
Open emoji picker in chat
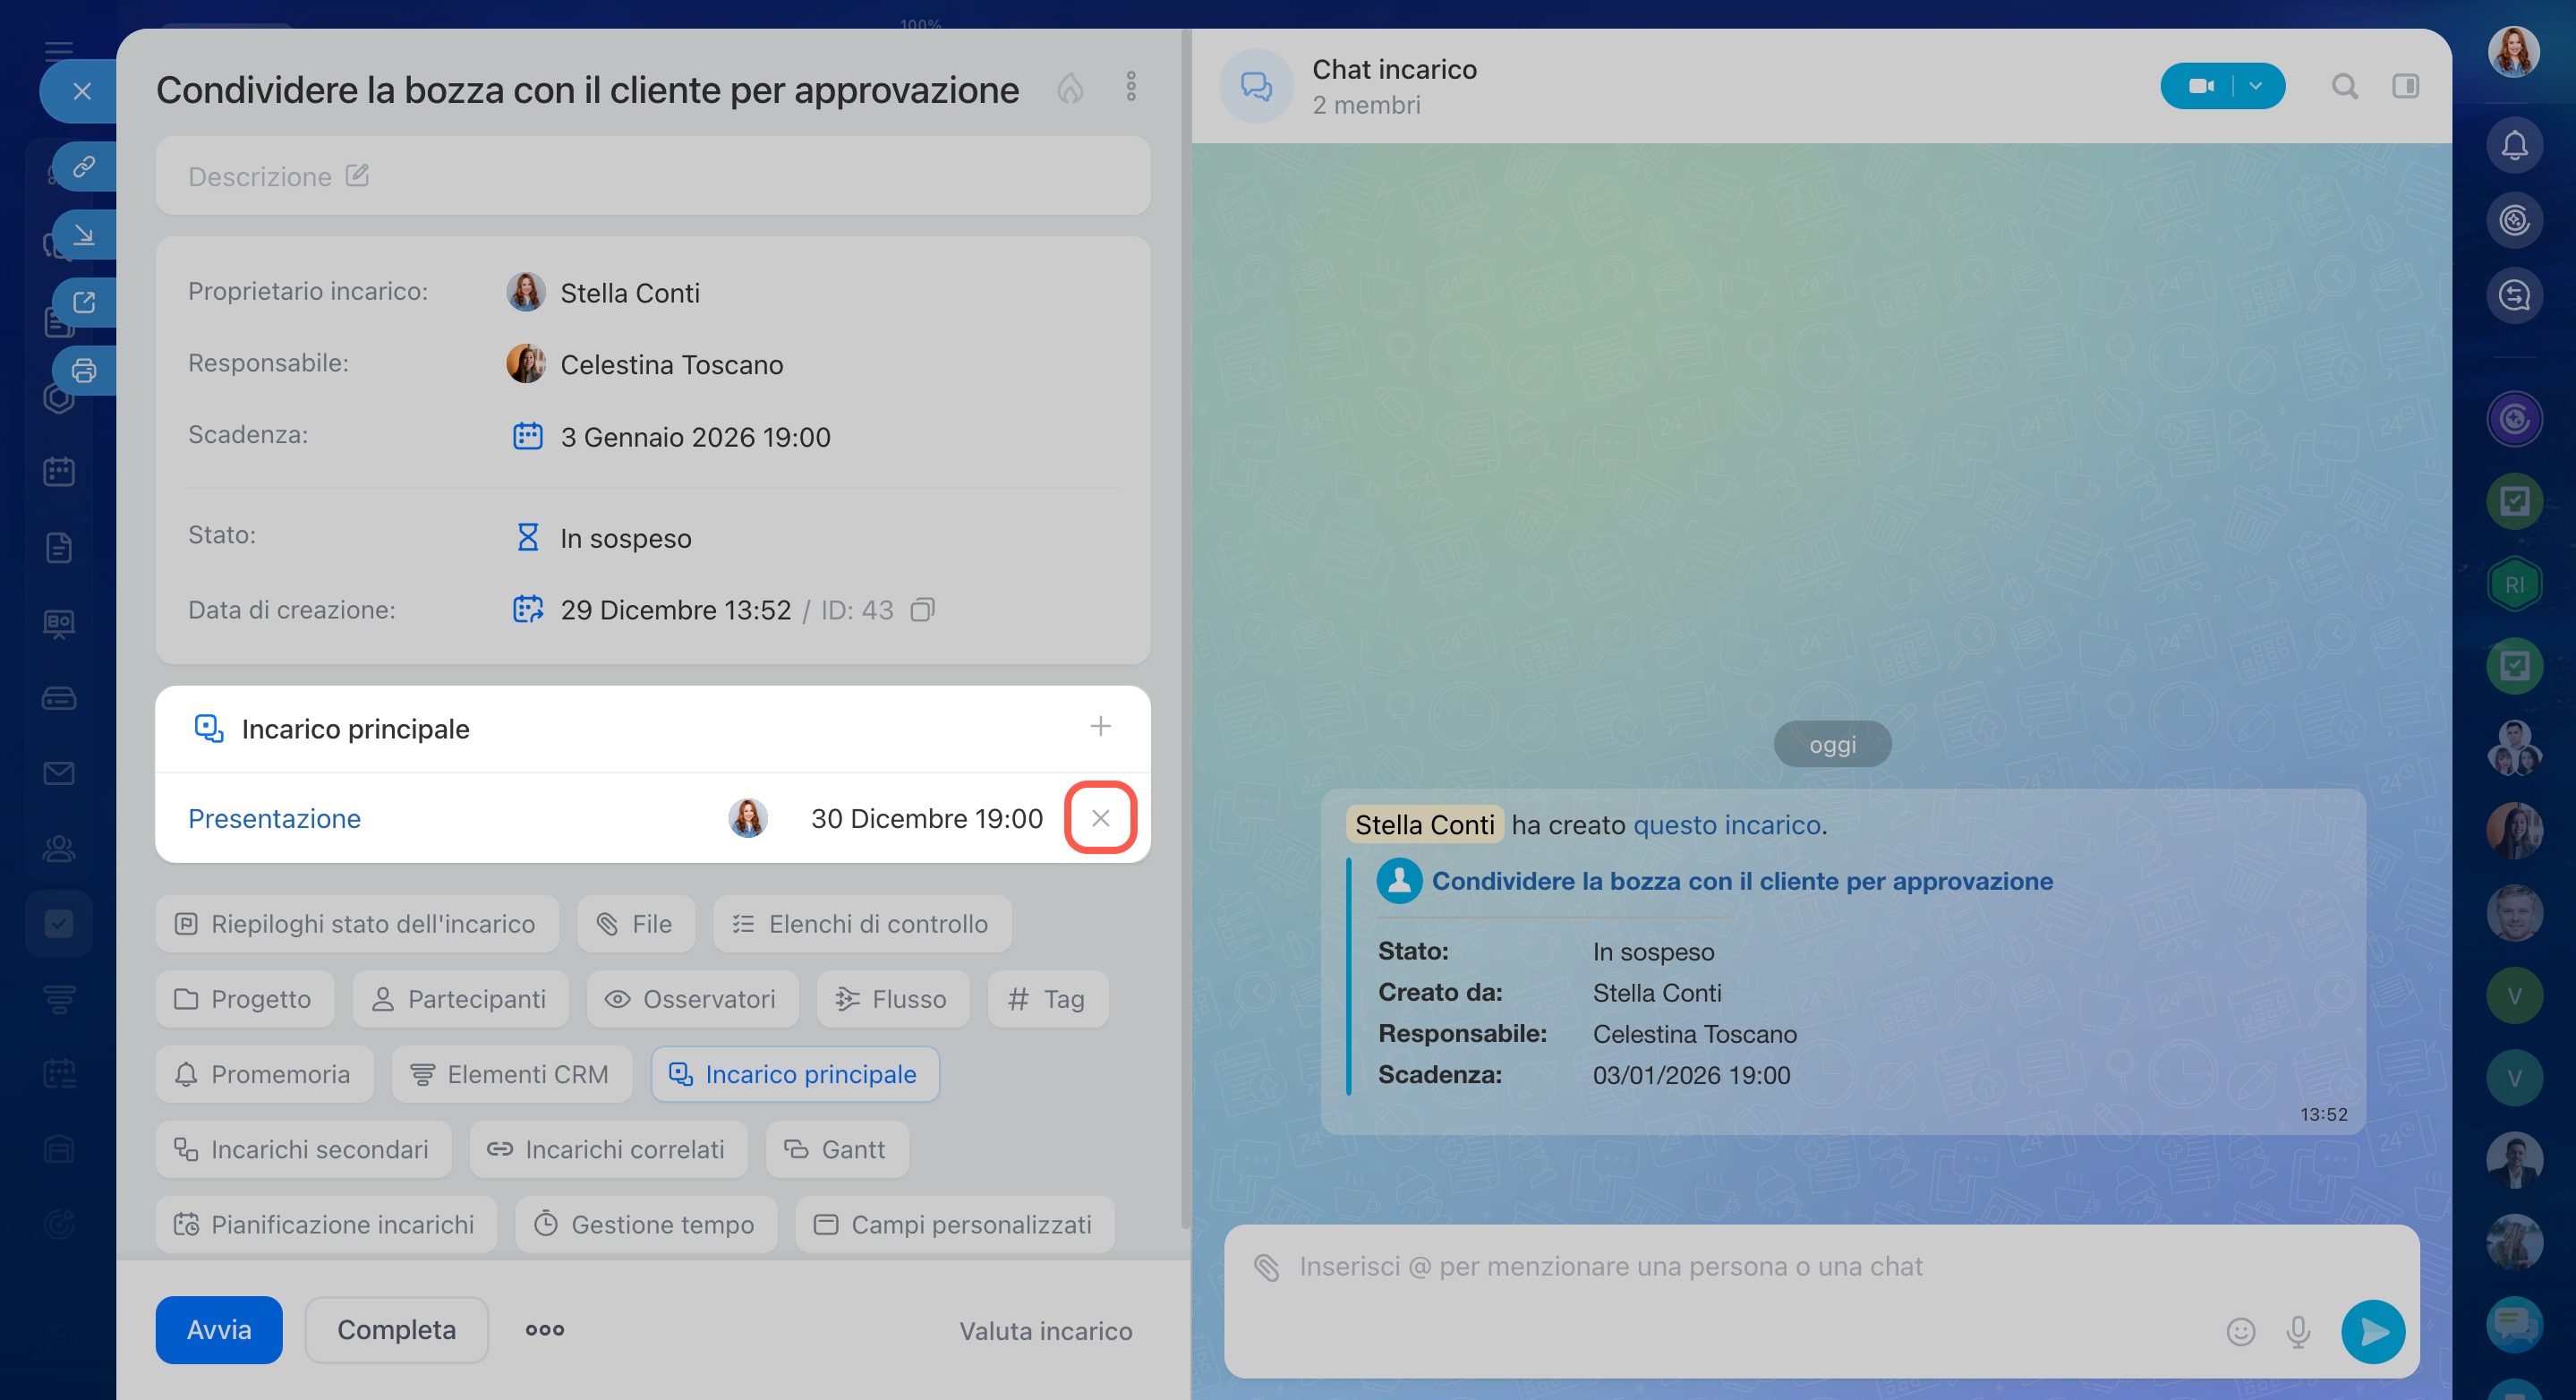click(x=2240, y=1331)
